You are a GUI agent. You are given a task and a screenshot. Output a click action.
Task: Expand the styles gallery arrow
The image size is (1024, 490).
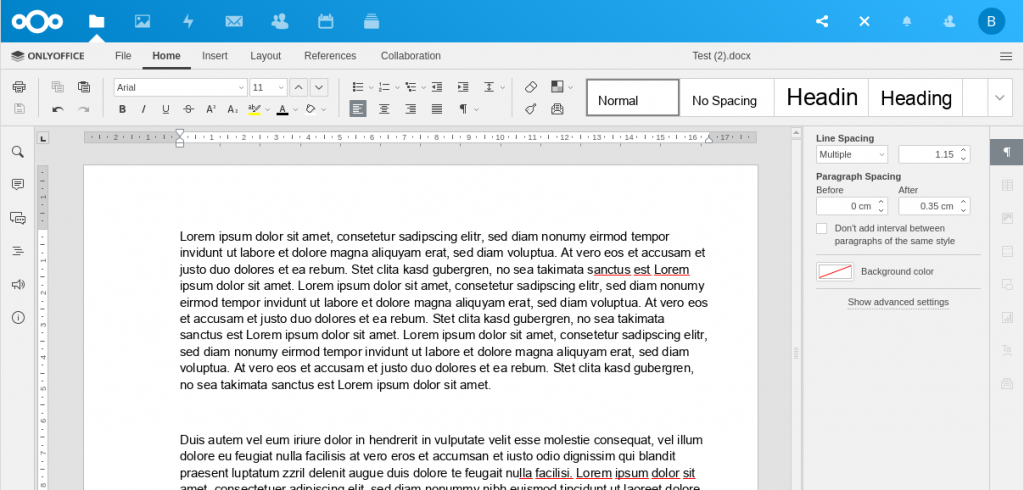coord(999,97)
